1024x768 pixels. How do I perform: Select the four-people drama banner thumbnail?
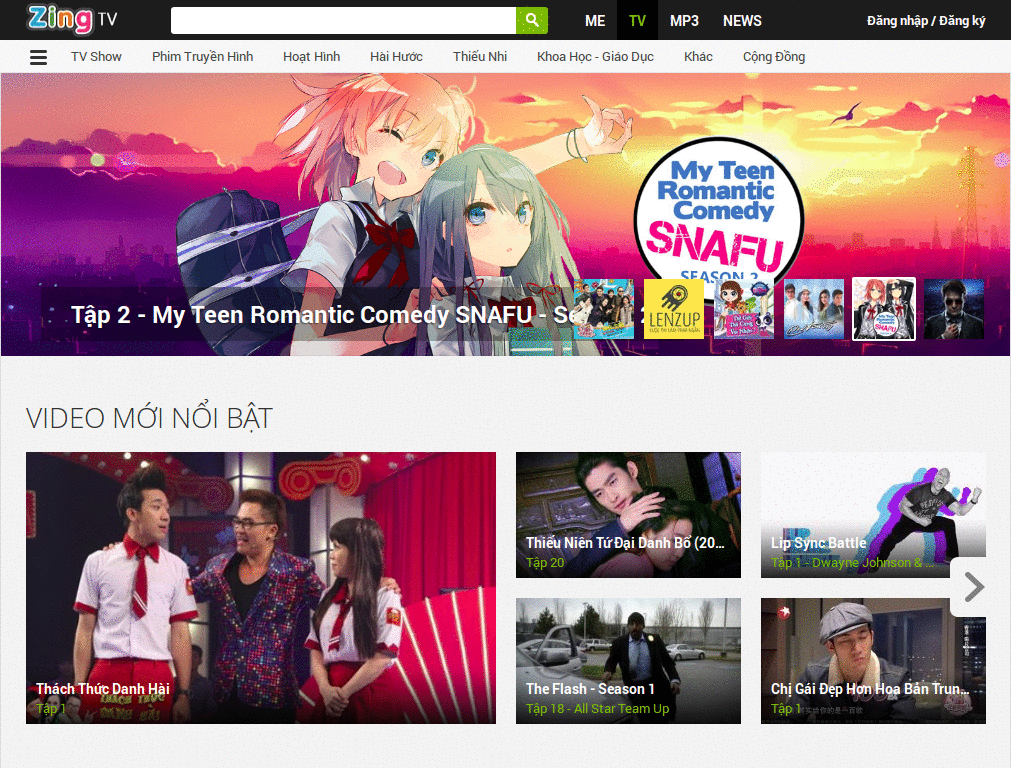pyautogui.click(x=814, y=309)
